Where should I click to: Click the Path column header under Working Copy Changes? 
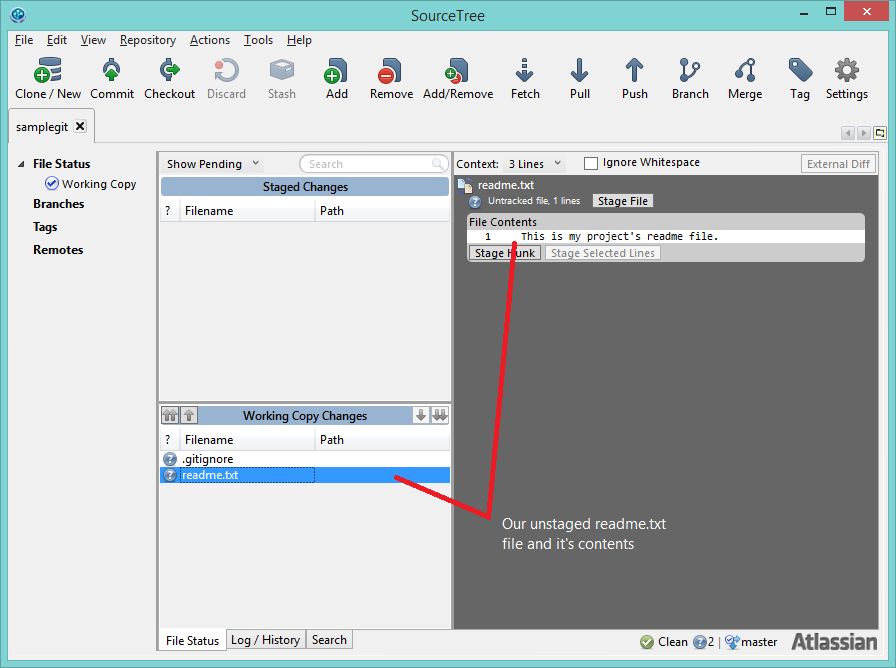[x=382, y=440]
